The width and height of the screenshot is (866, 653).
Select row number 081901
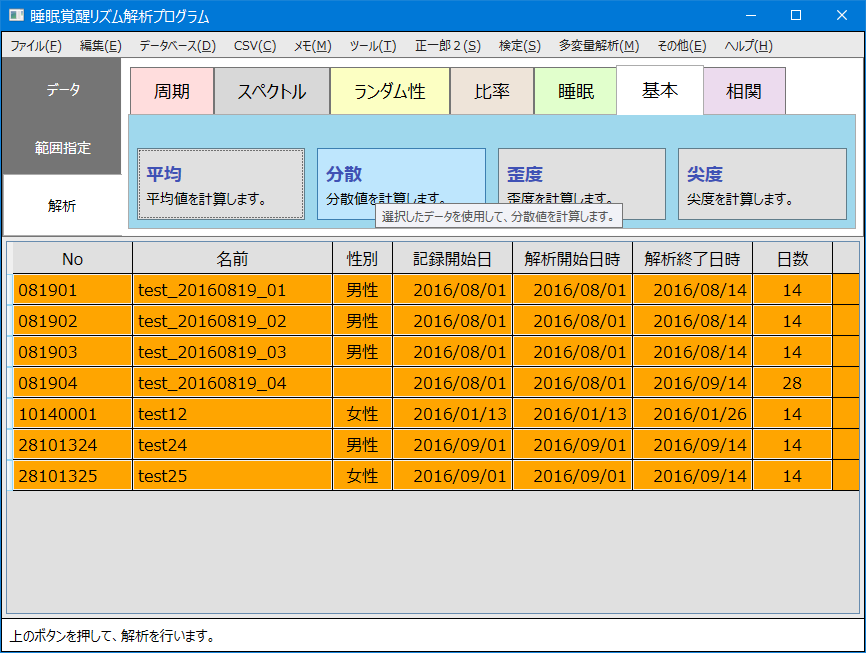click(x=72, y=289)
